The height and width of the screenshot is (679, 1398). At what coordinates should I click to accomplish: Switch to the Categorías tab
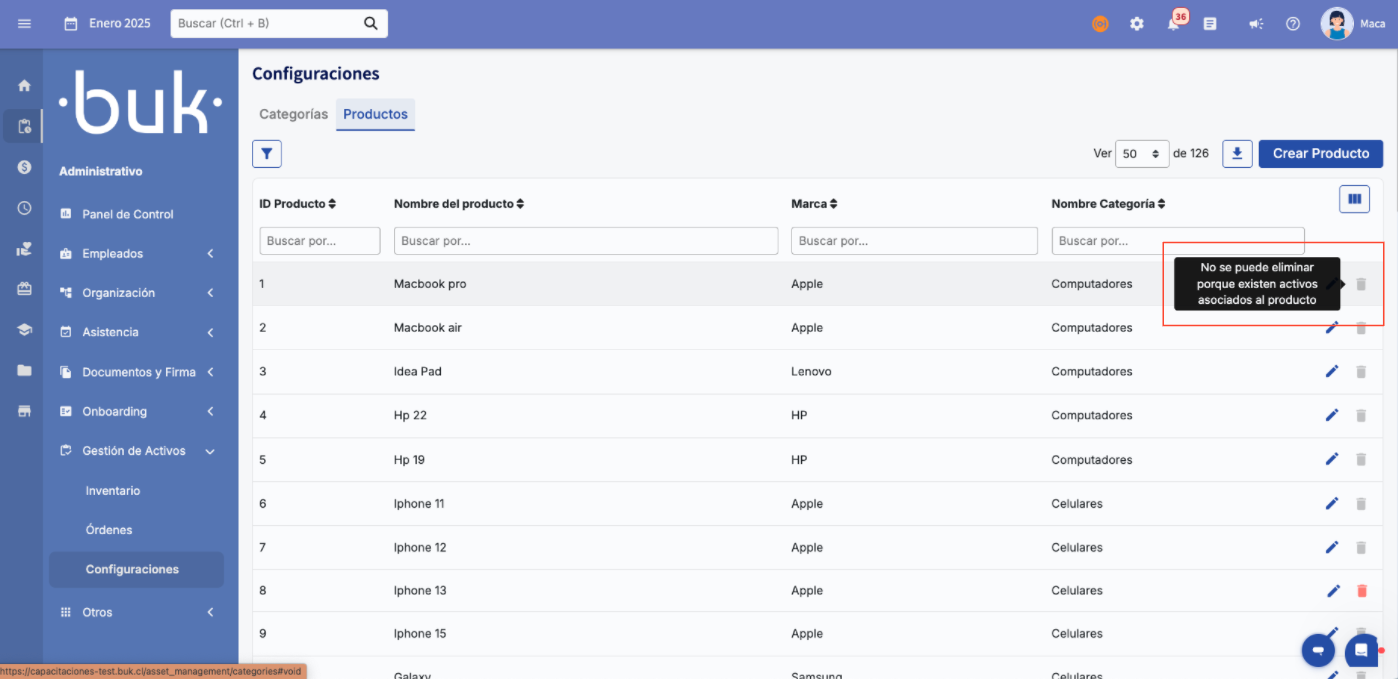tap(293, 114)
